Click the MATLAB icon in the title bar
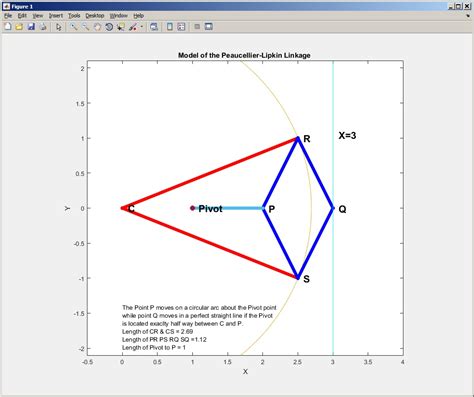 click(6, 6)
